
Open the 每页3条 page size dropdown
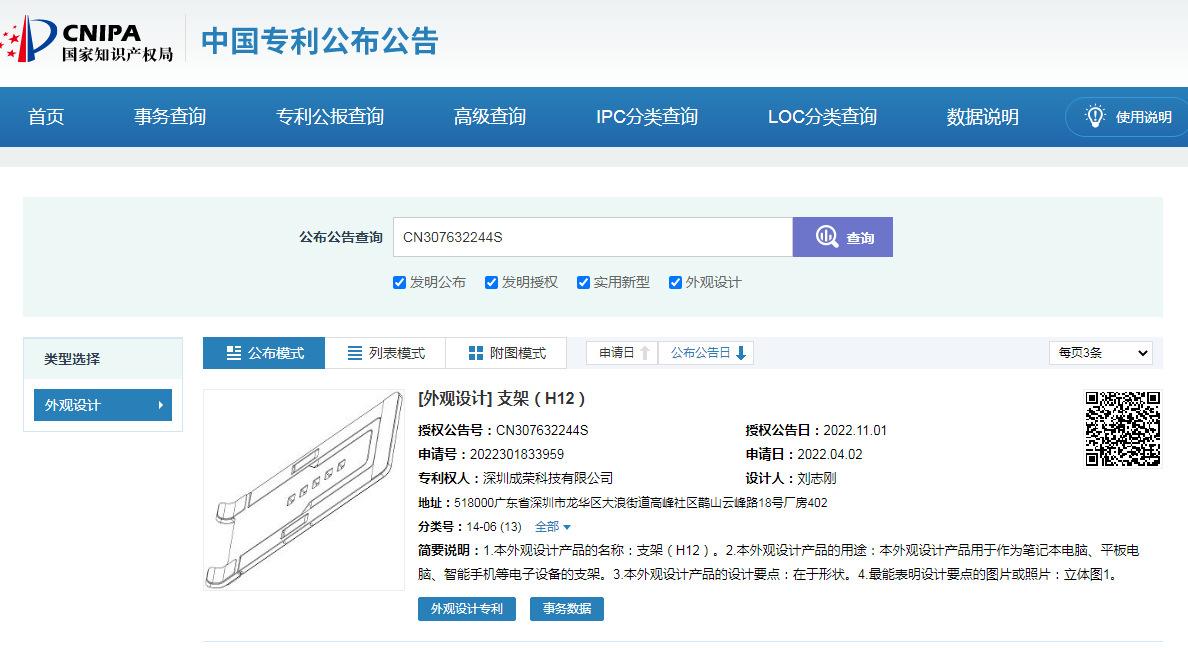(x=1100, y=353)
